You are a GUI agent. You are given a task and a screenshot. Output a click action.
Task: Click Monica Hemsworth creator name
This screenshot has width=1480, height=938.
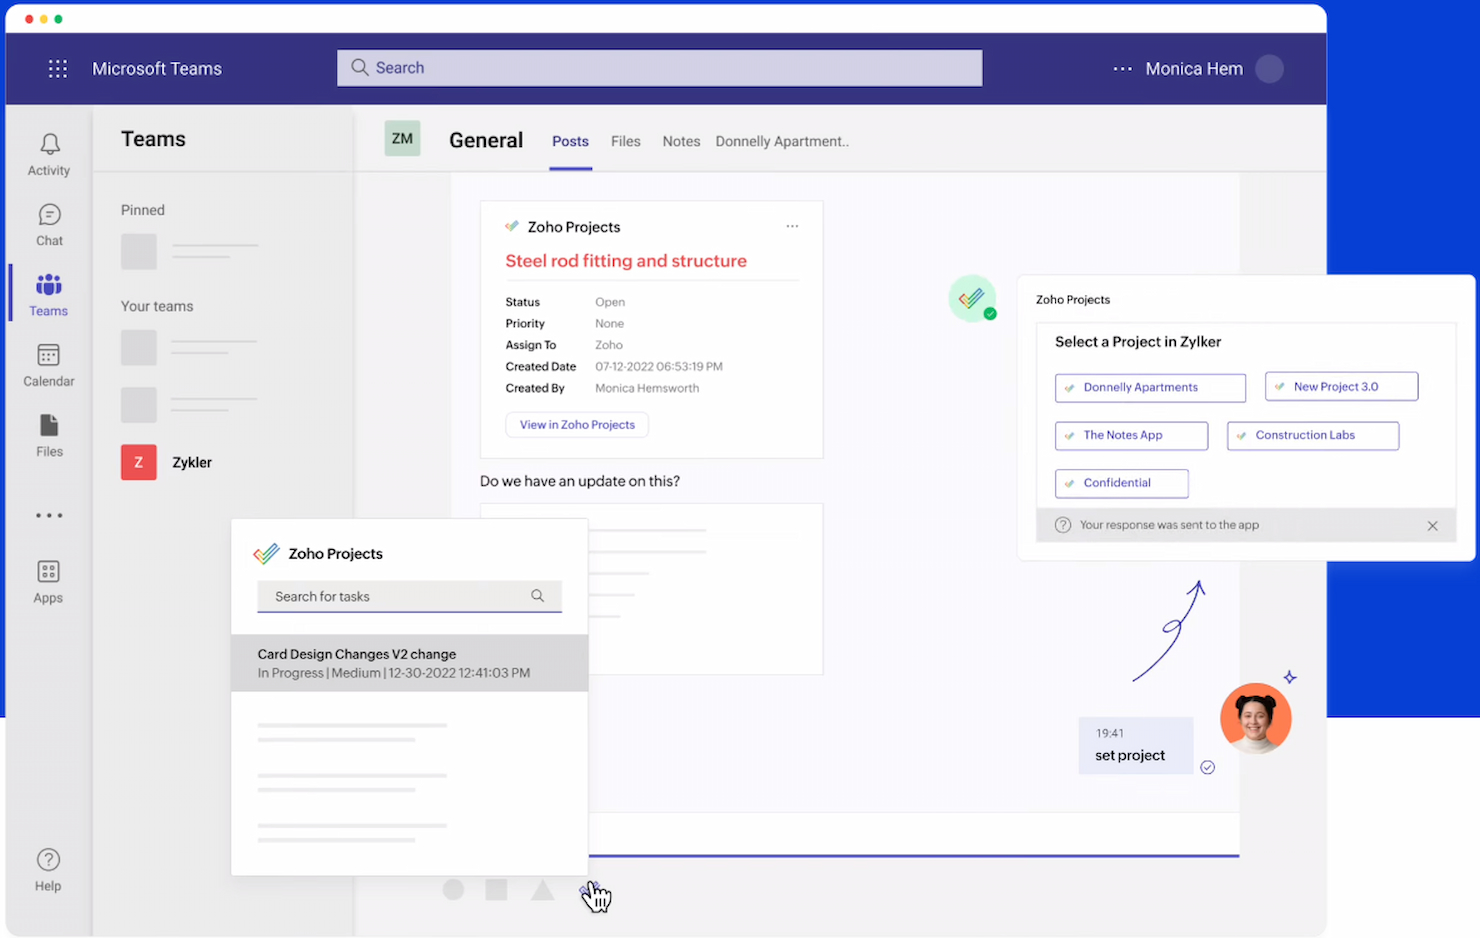click(x=647, y=388)
